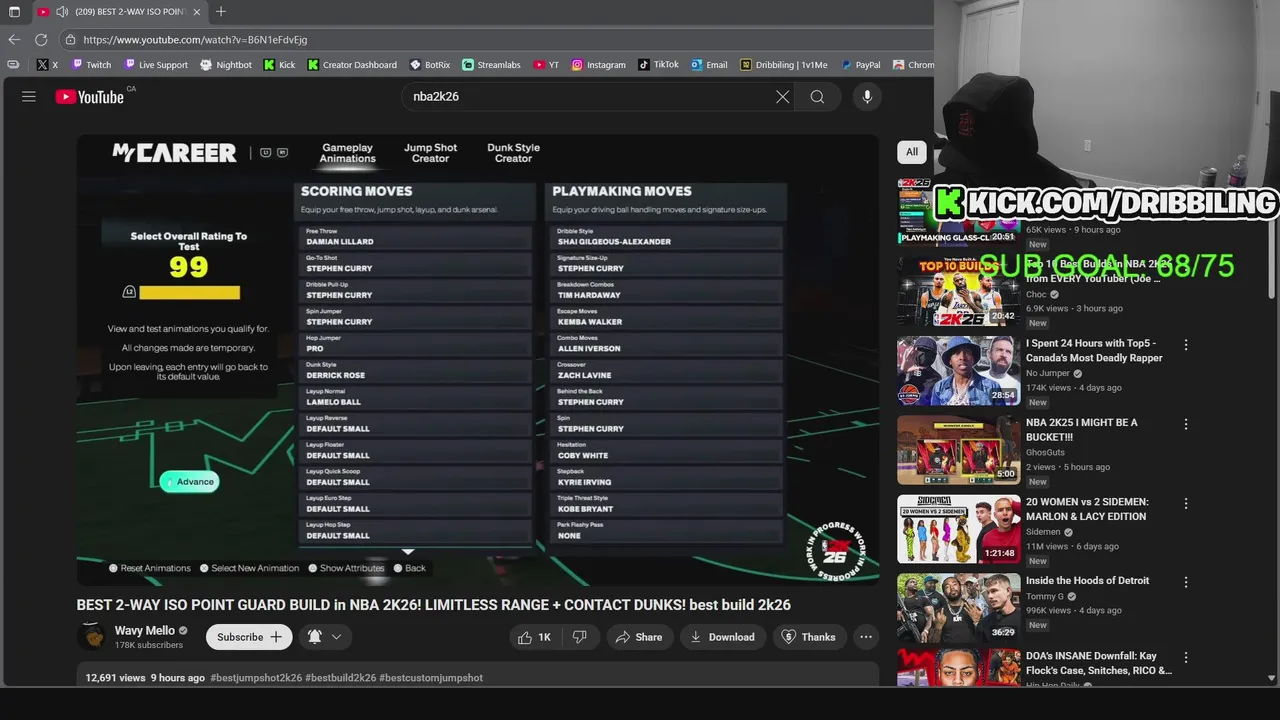Open the Creator Dashboard bookmark

pyautogui.click(x=352, y=65)
